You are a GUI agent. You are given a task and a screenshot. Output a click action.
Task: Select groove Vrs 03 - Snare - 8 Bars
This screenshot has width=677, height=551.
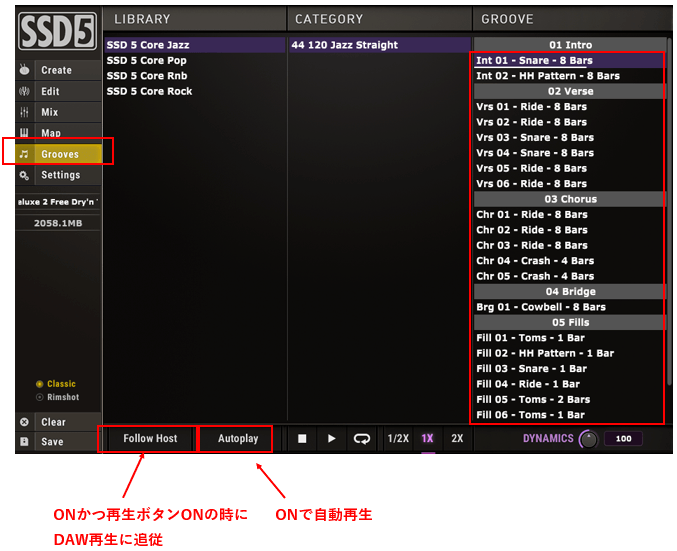(570, 138)
